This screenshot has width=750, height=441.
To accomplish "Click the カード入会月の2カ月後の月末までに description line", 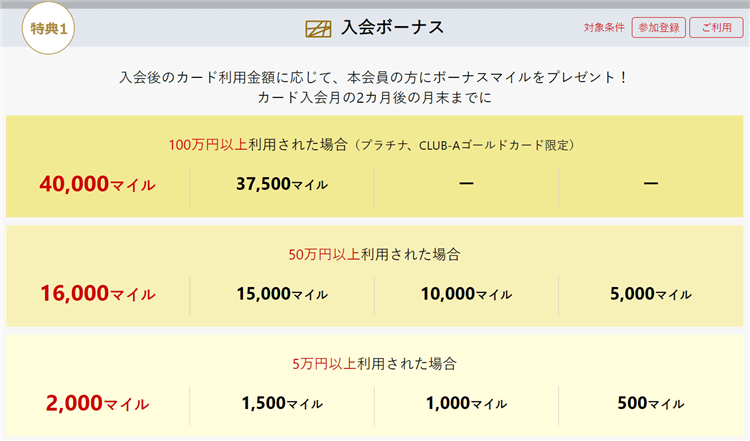I will (374, 98).
